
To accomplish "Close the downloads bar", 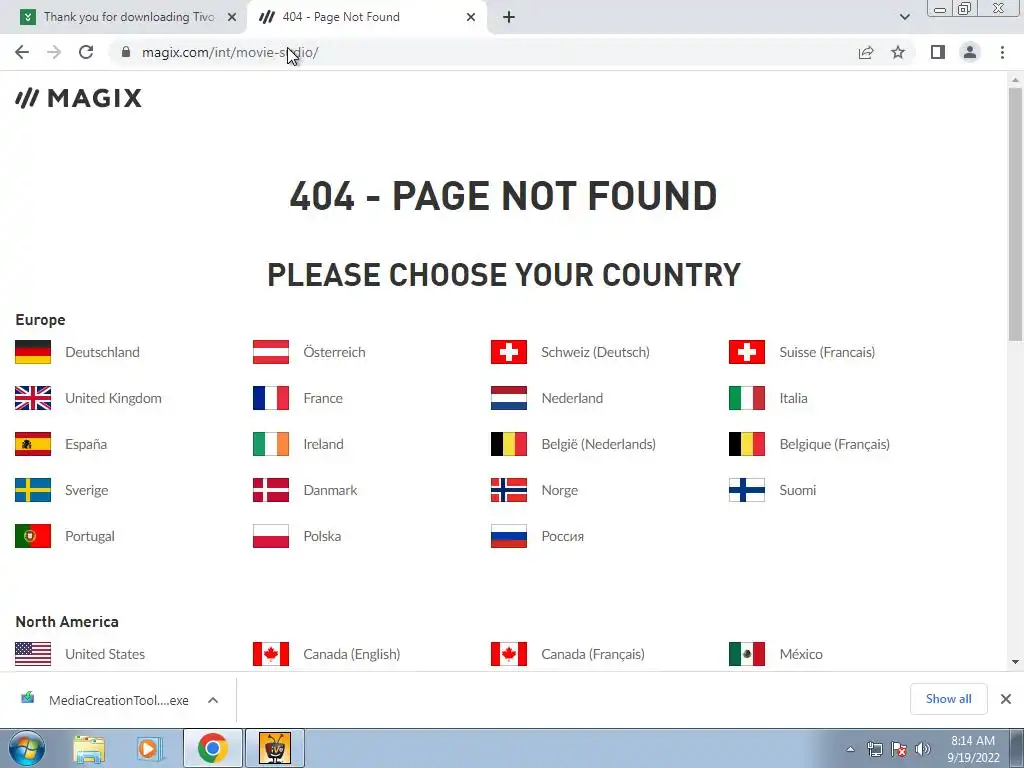I will (1006, 699).
